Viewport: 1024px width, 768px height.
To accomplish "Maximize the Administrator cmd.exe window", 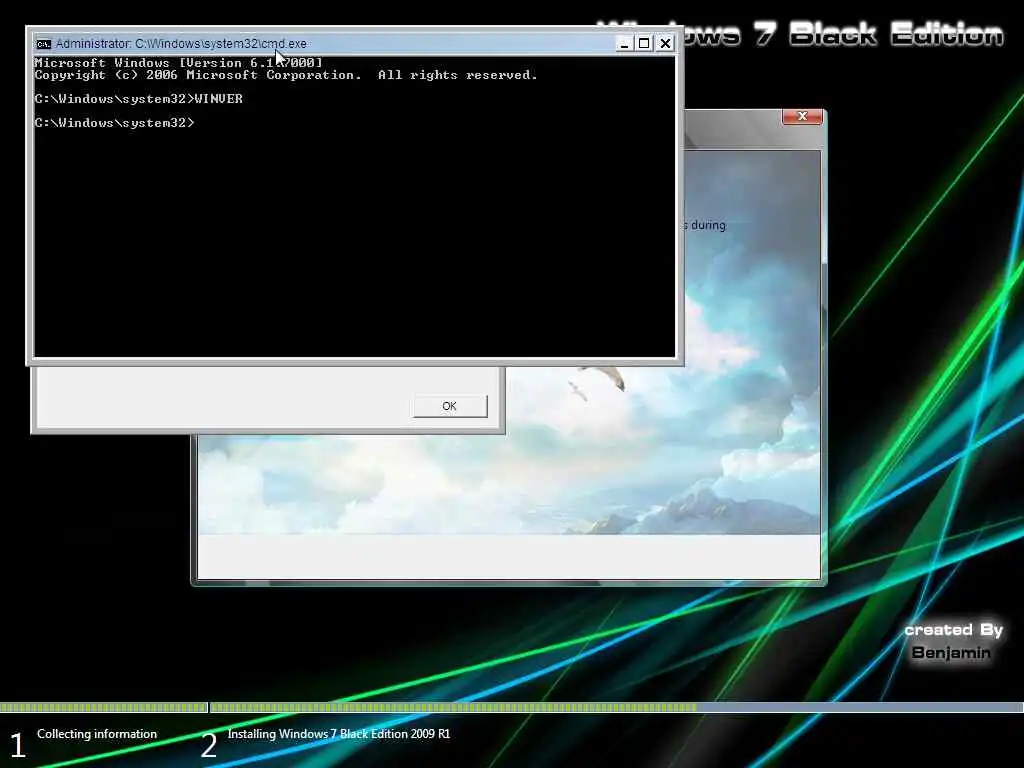I will (x=644, y=43).
